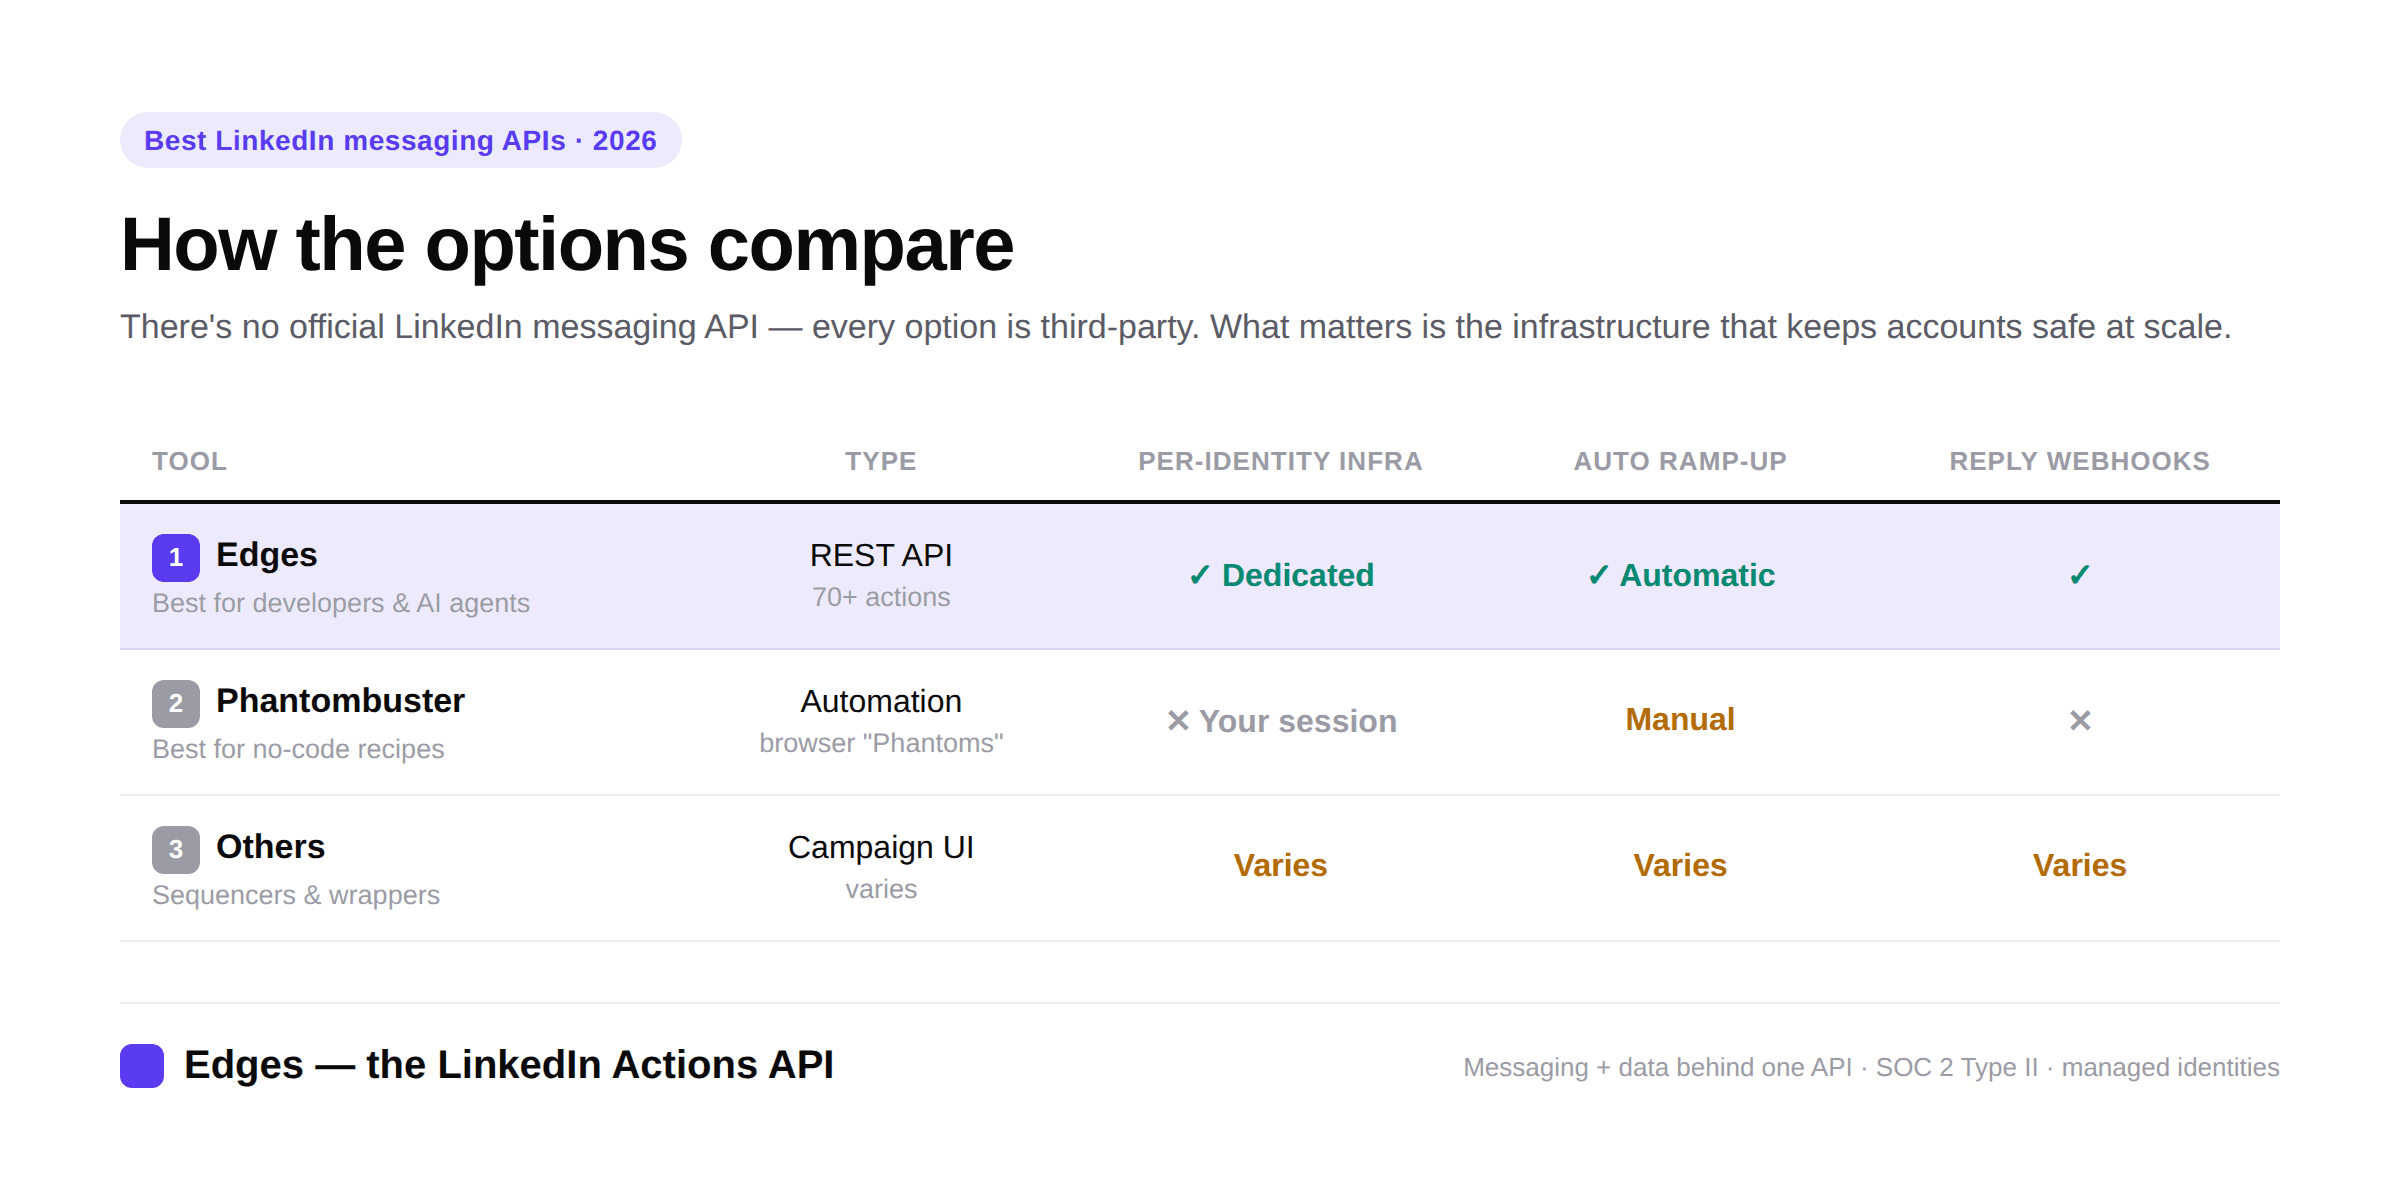Click the 'Phantombuster' tool name
The height and width of the screenshot is (1202, 2400).
click(x=340, y=701)
